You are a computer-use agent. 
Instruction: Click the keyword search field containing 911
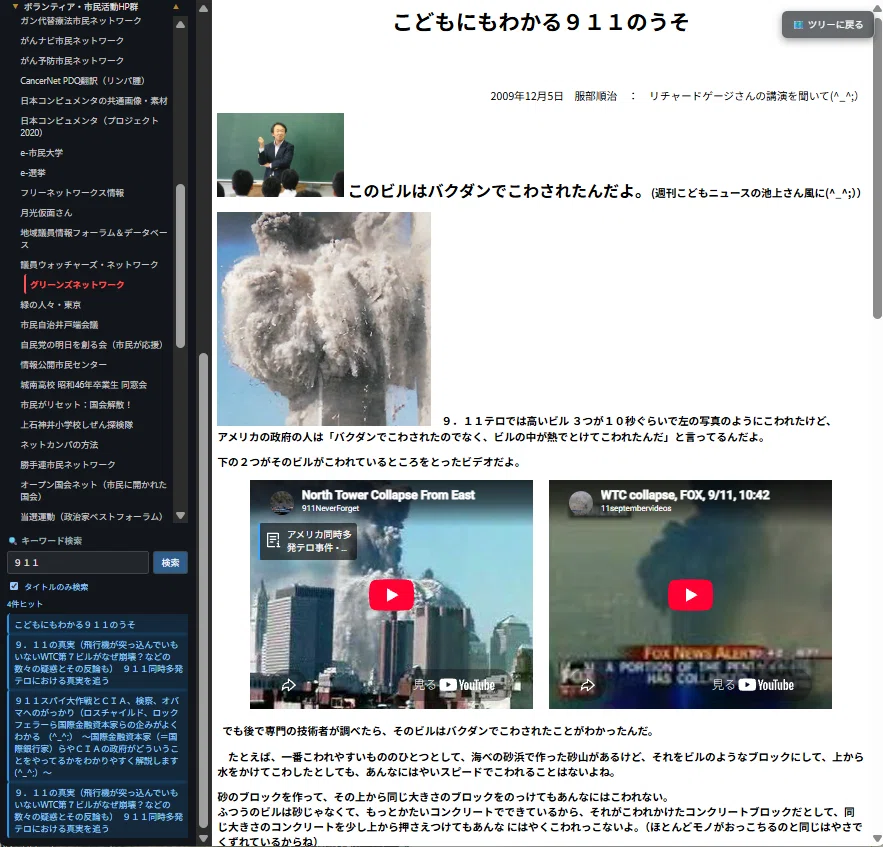(78, 563)
